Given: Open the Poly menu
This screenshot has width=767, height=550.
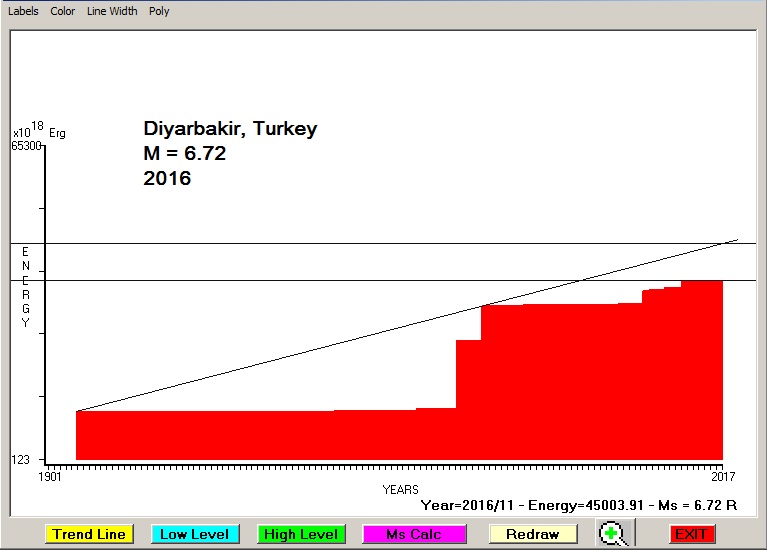Looking at the screenshot, I should pyautogui.click(x=159, y=11).
